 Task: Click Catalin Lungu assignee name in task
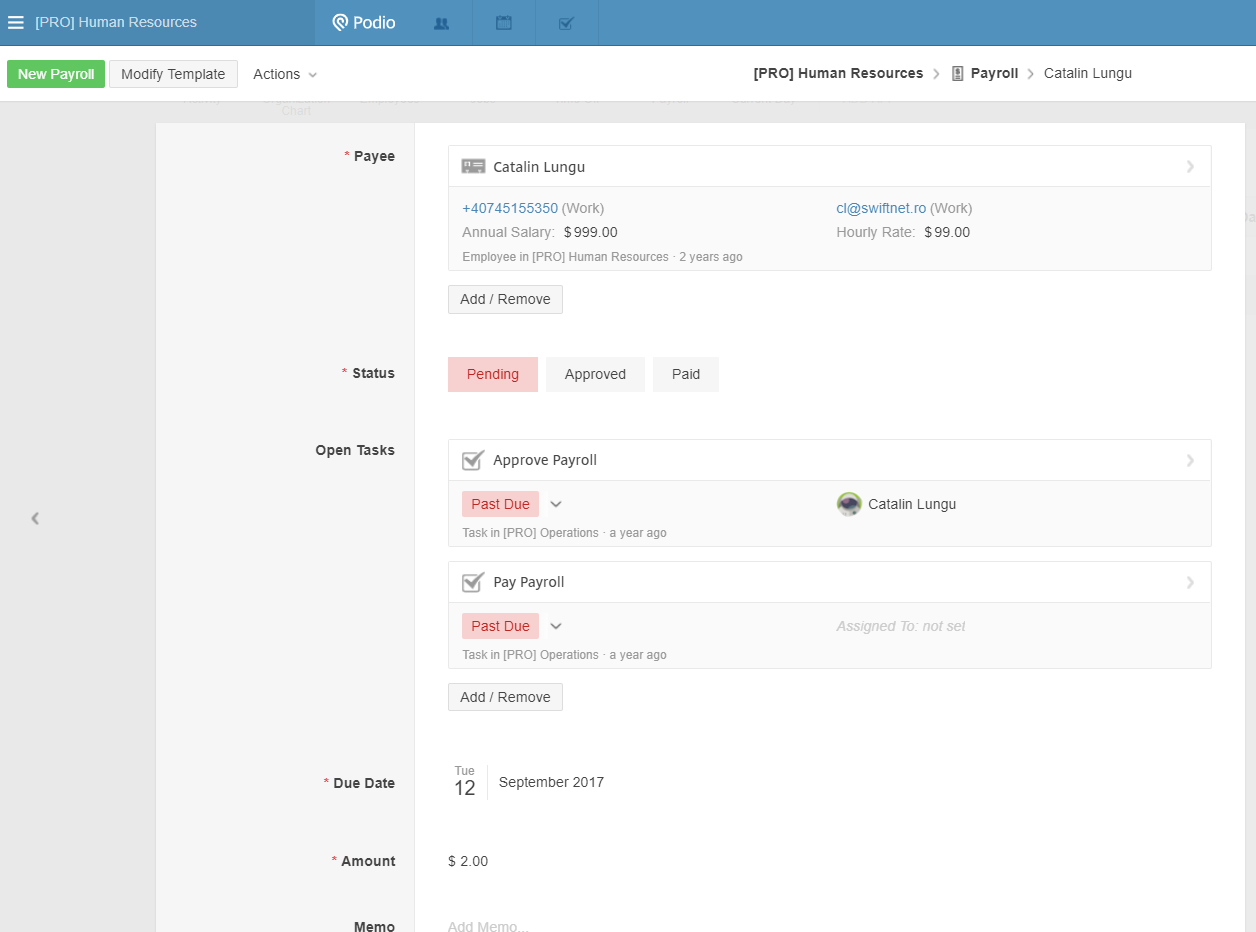tap(912, 504)
